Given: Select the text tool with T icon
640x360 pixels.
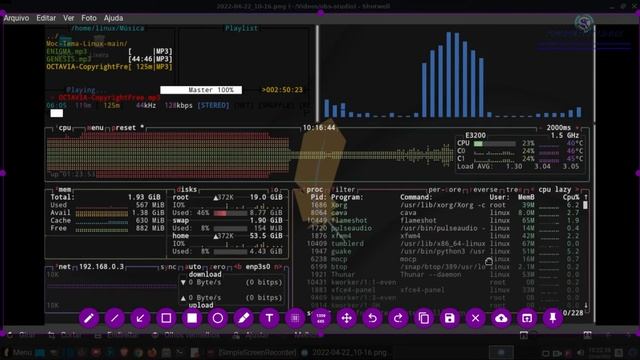Looking at the screenshot, I should pyautogui.click(x=269, y=318).
